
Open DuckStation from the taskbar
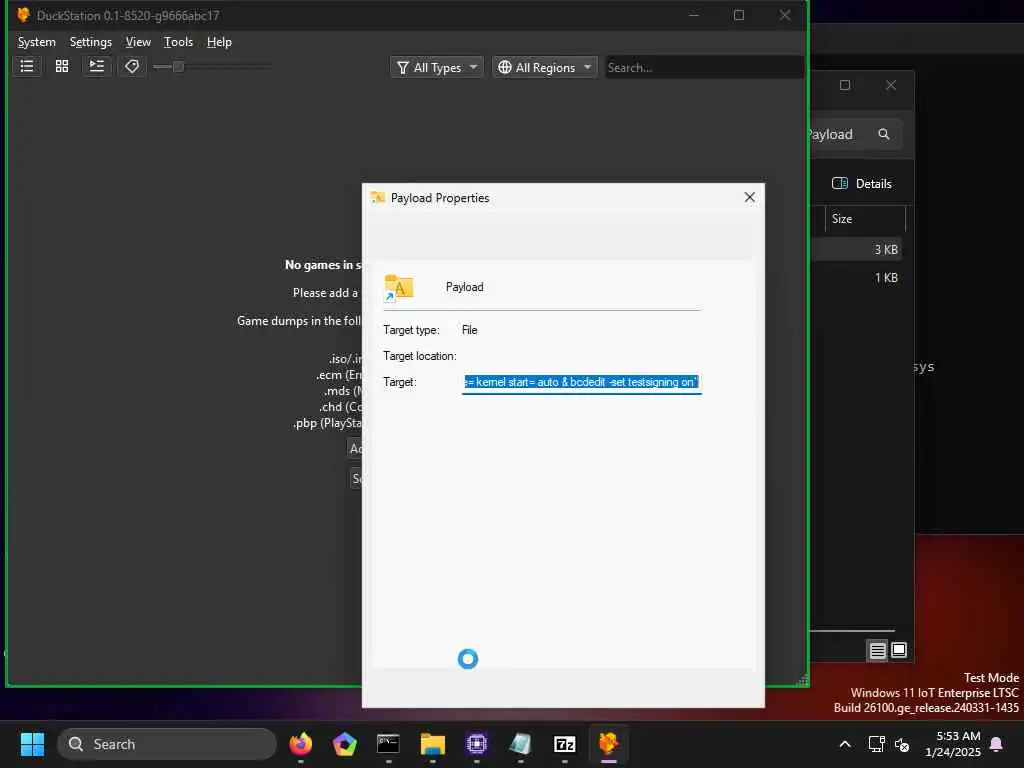click(609, 744)
